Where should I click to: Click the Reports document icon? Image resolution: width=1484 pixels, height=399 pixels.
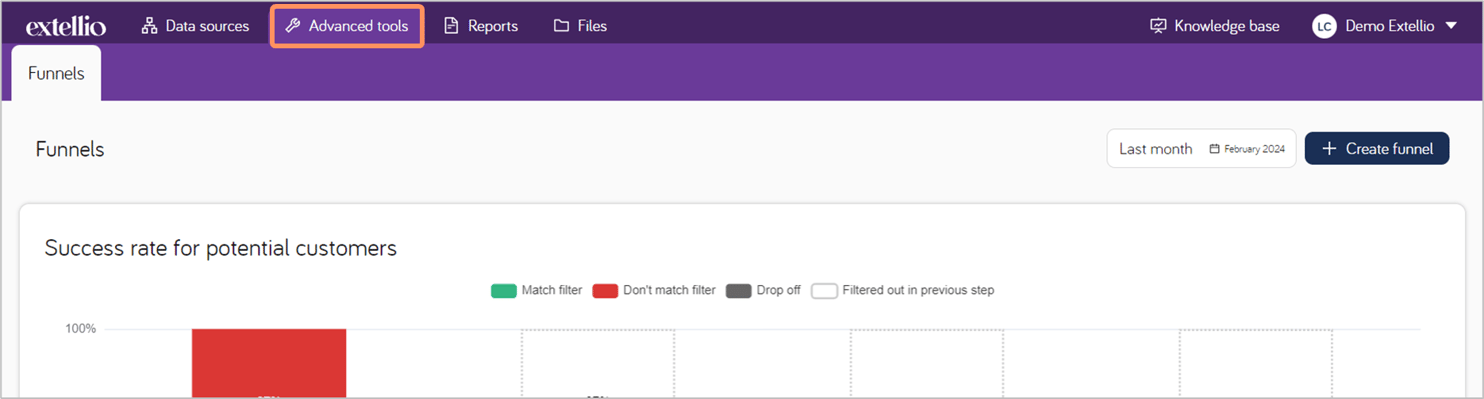451,26
